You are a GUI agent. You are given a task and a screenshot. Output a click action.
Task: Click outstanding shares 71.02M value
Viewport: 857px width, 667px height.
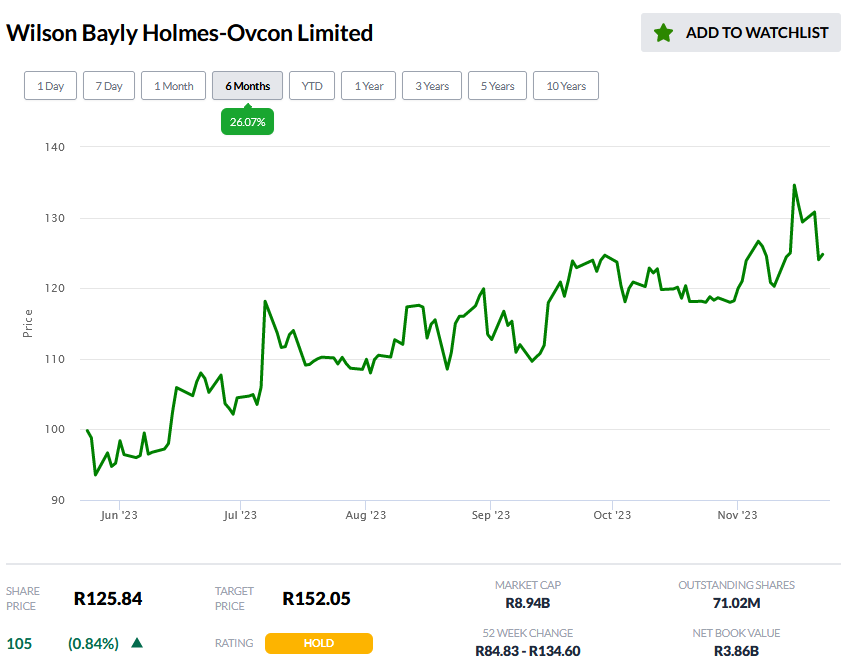coord(736,603)
